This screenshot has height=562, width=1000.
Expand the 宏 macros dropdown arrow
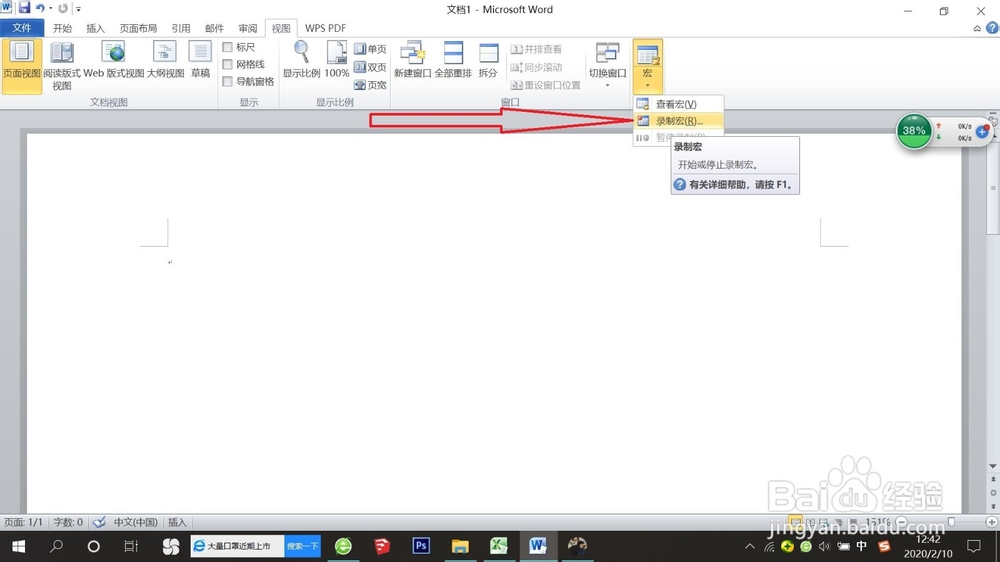[x=647, y=85]
